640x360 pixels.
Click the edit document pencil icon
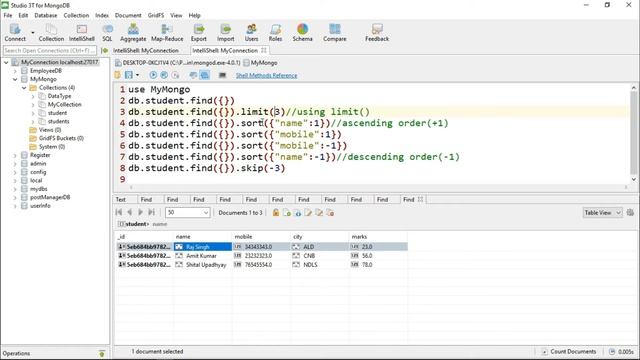pos(308,213)
